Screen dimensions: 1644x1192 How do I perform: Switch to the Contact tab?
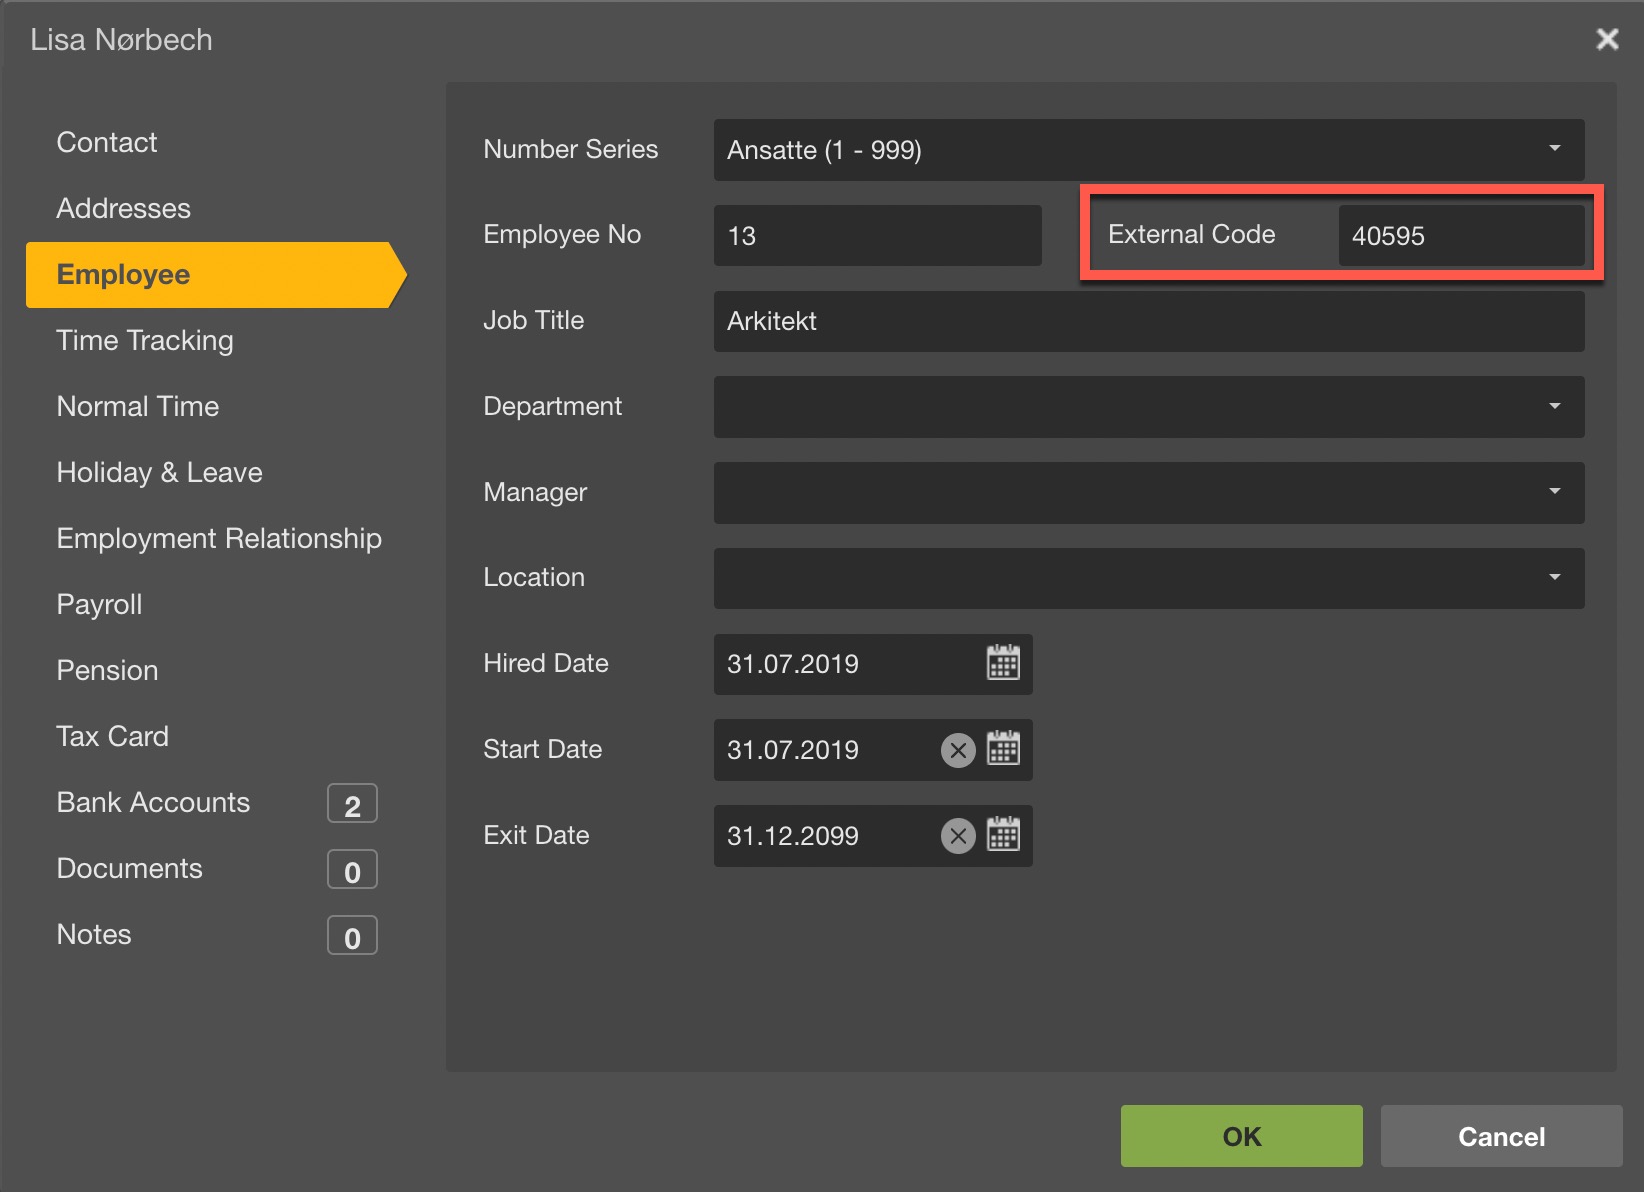107,142
